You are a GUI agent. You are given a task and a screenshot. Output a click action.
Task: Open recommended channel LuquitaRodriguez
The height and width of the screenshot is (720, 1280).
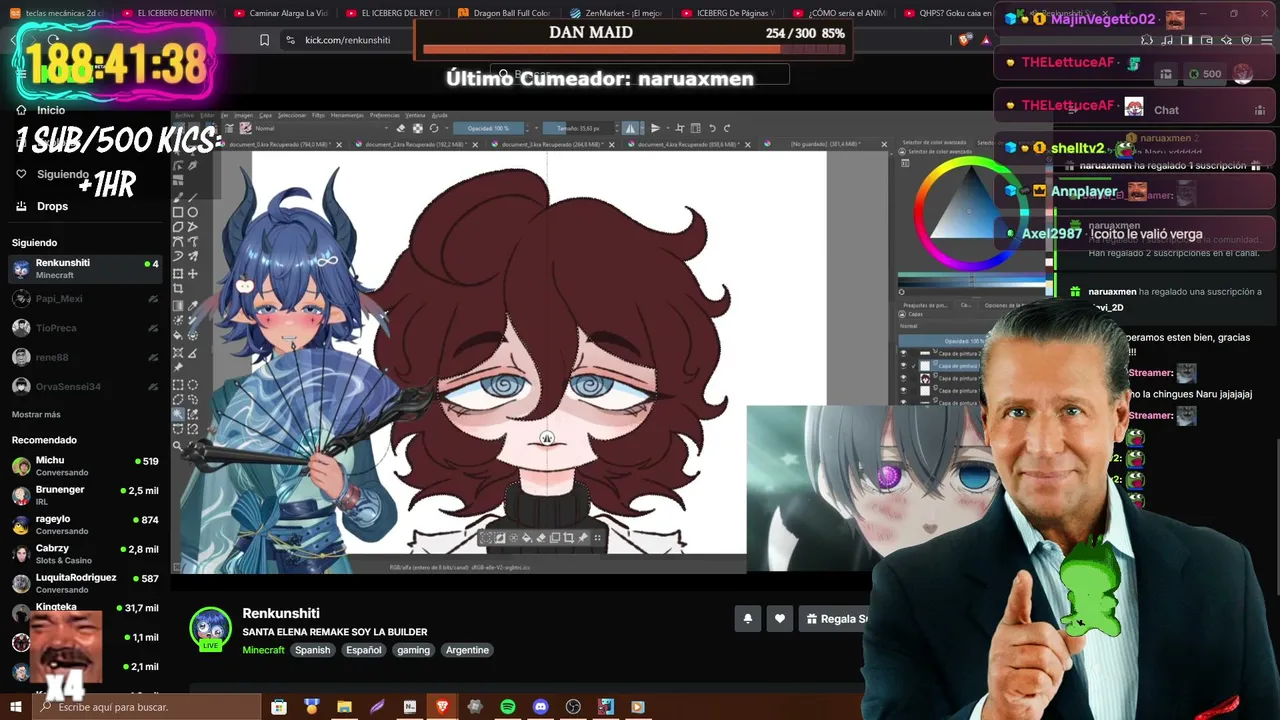pyautogui.click(x=85, y=583)
